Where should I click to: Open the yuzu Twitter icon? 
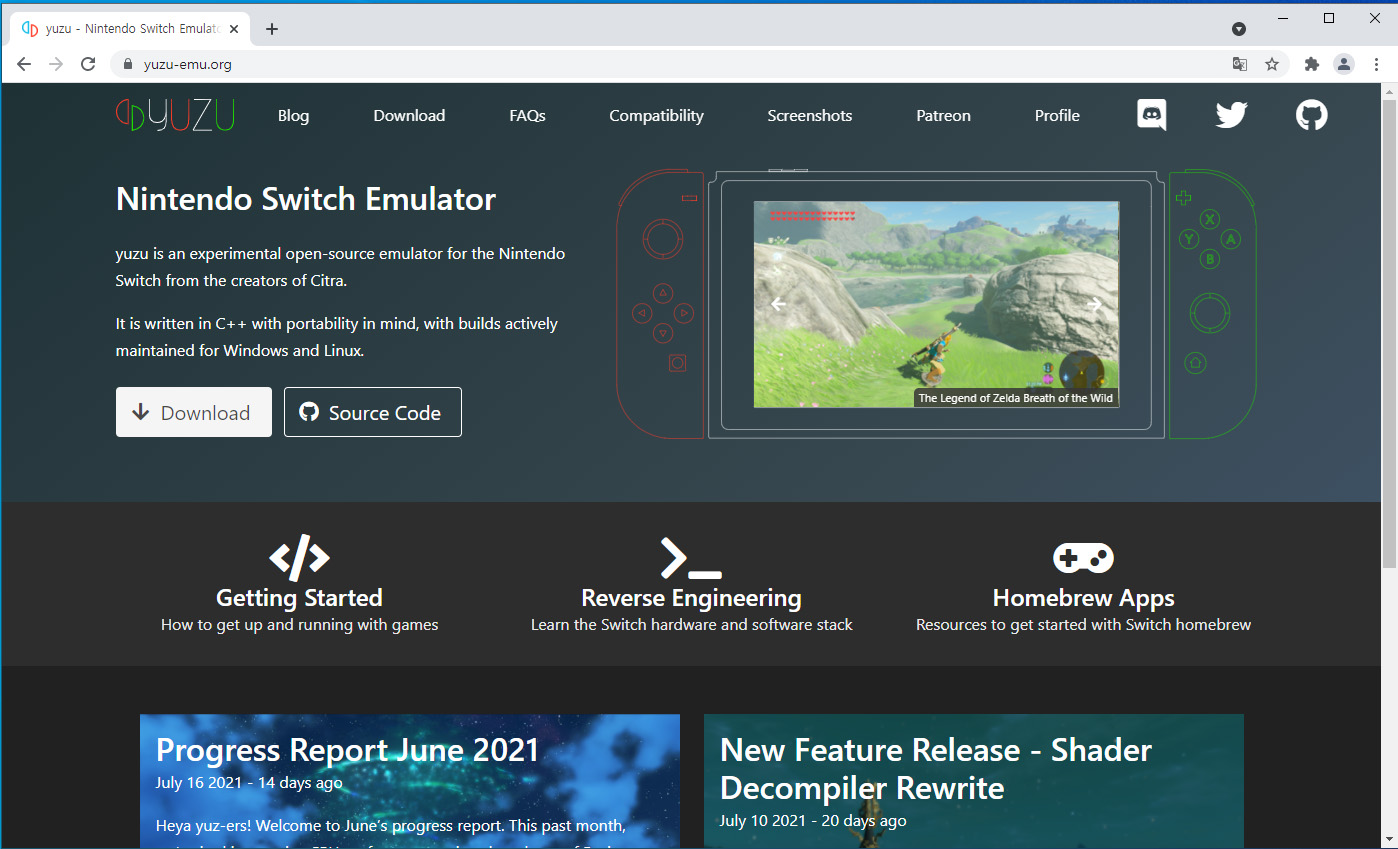[1232, 115]
